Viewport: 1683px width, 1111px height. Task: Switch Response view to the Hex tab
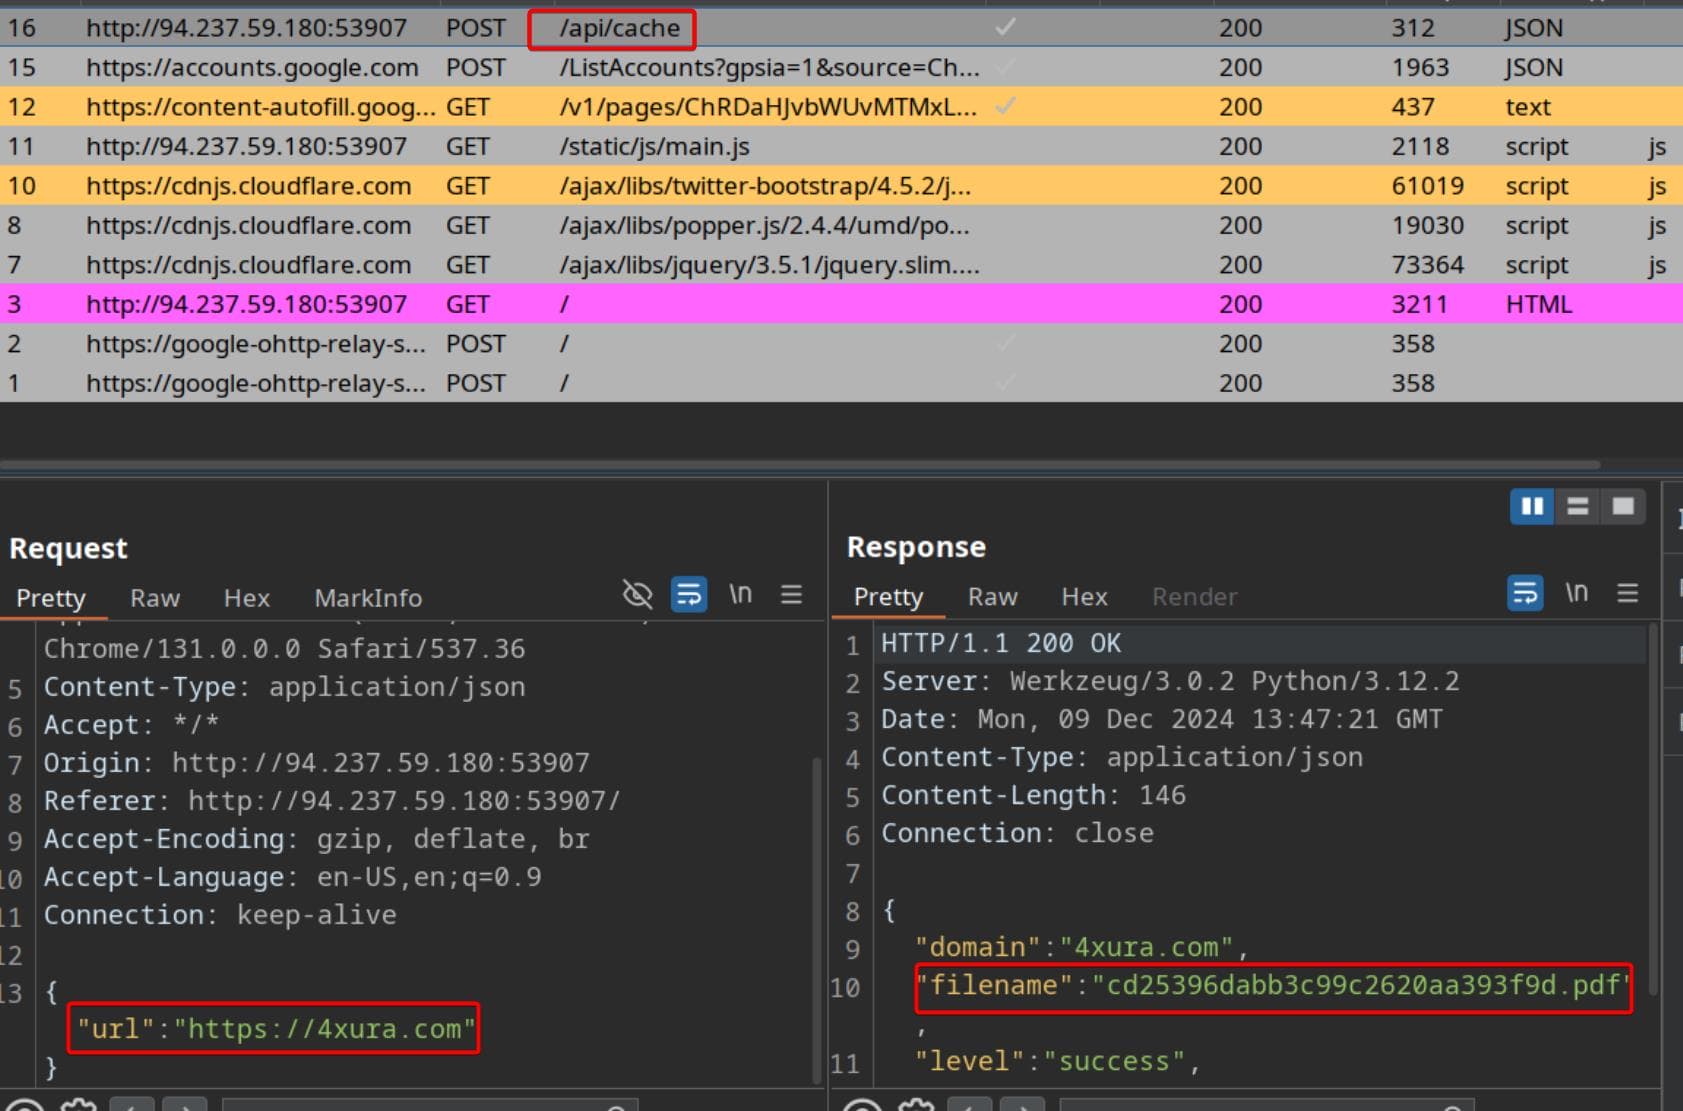(x=1084, y=597)
